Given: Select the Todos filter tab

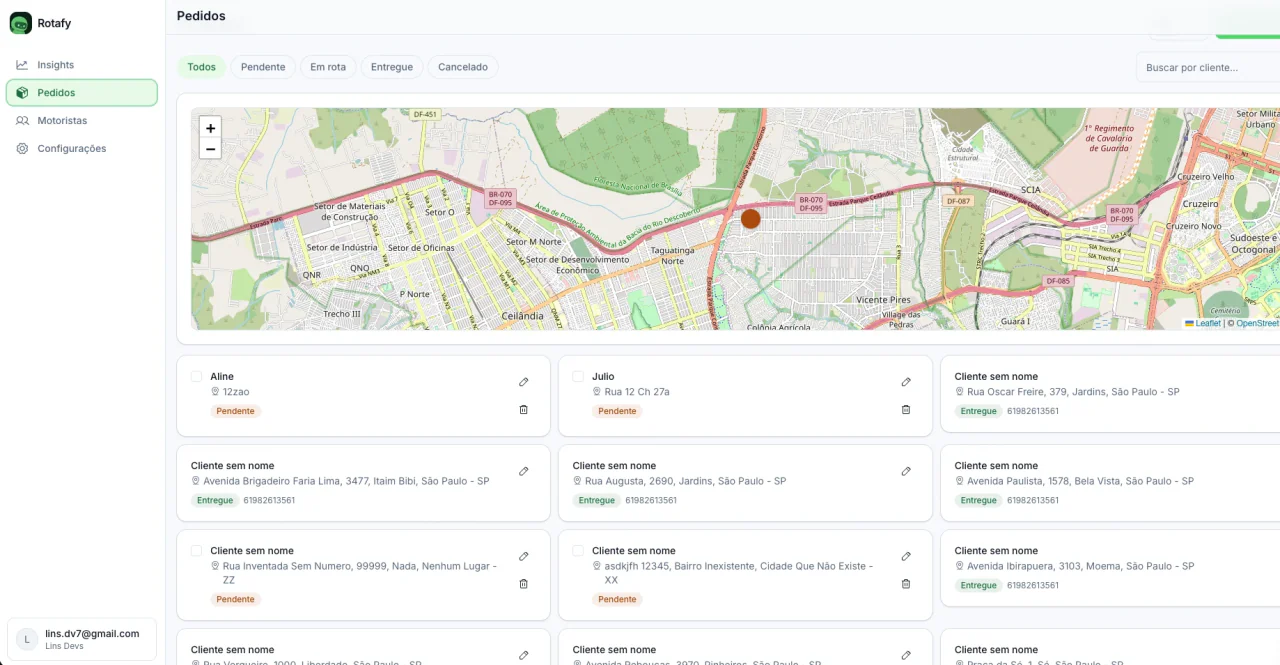Looking at the screenshot, I should coord(201,67).
